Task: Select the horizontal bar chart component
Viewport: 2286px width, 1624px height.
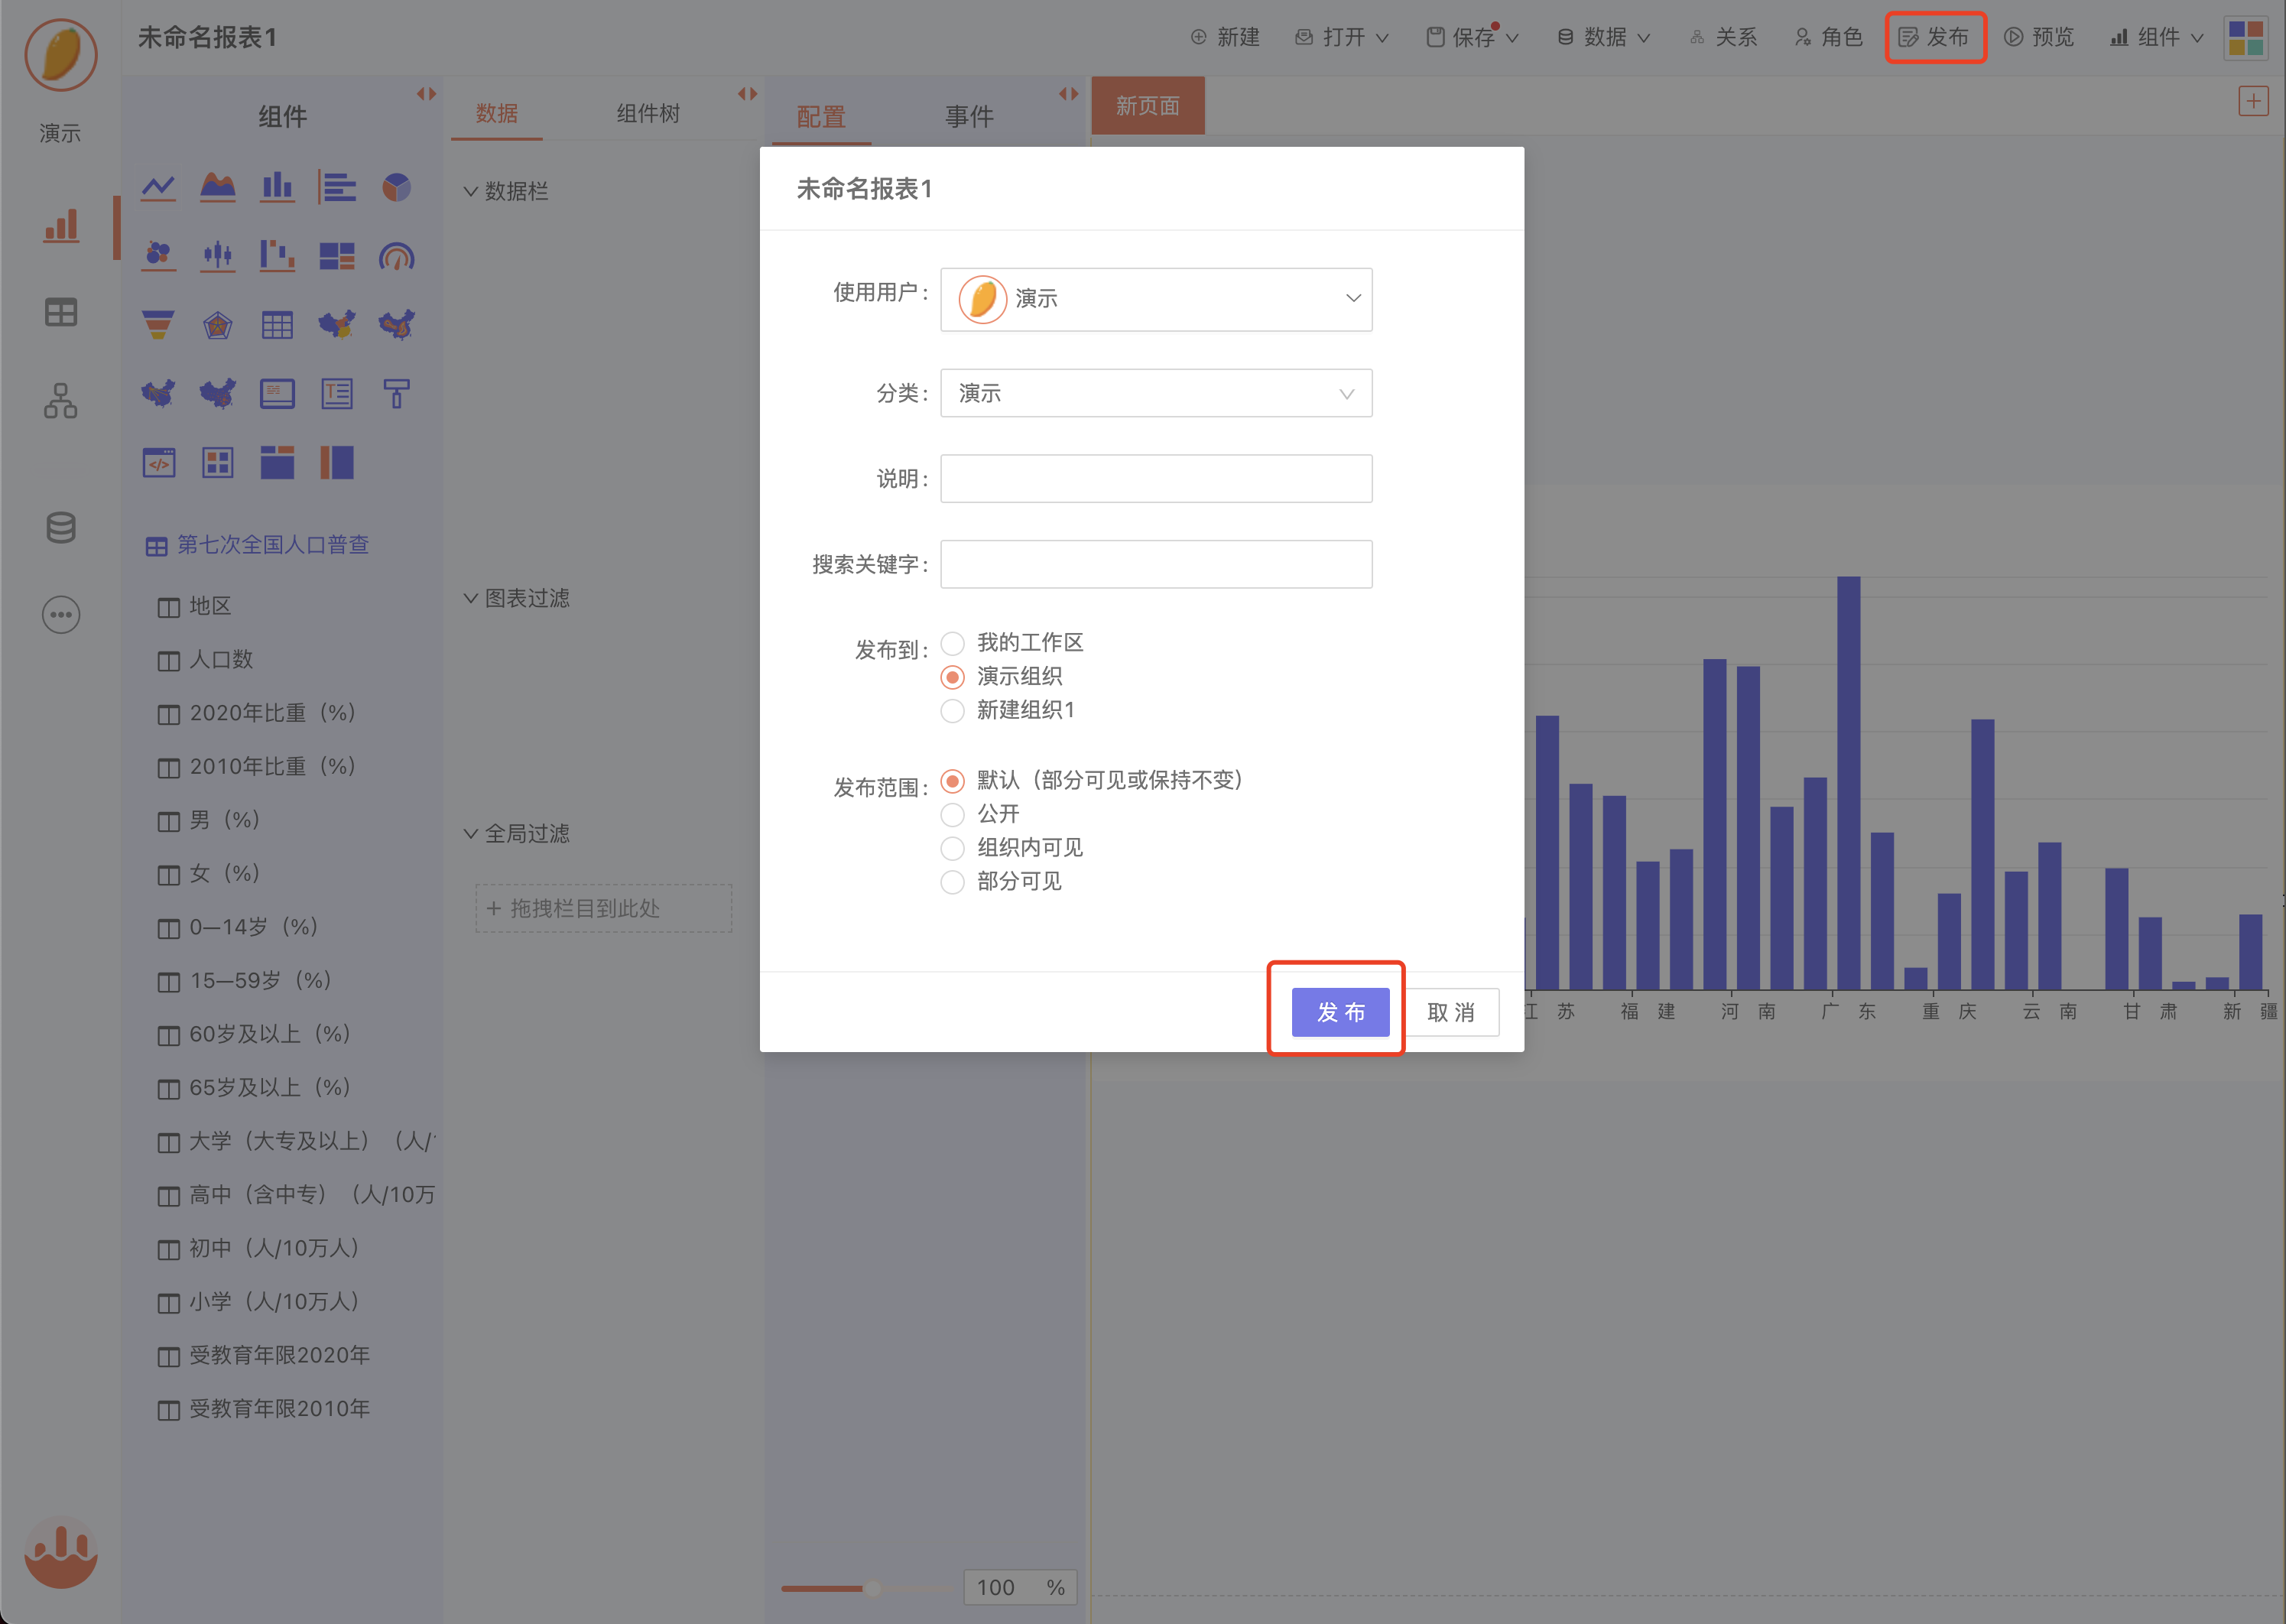Action: pos(337,187)
